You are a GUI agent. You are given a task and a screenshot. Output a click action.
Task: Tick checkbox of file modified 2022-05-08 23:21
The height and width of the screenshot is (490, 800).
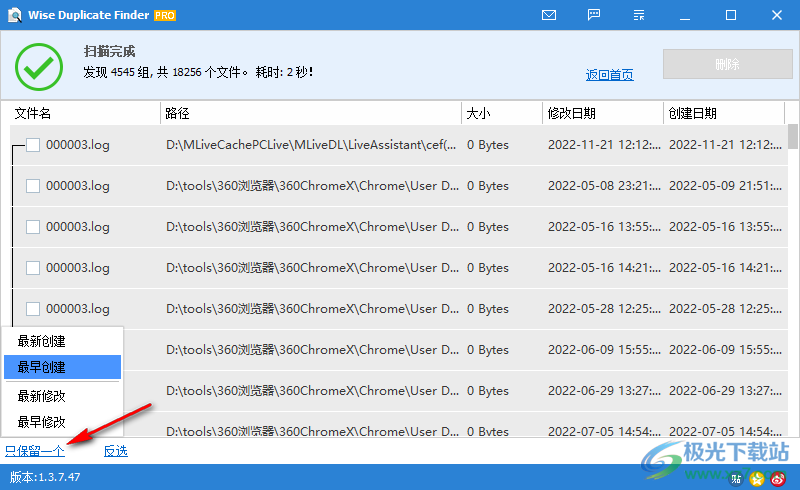(x=33, y=186)
